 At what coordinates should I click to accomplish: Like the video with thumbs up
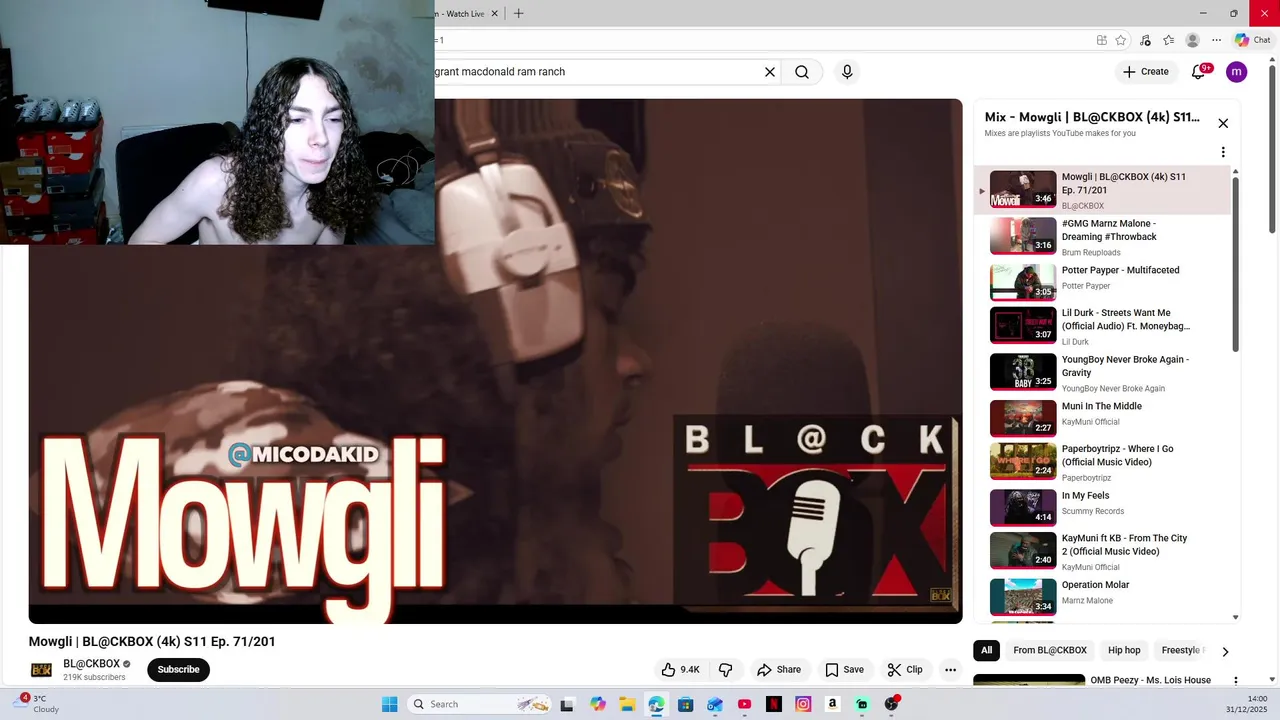point(680,670)
